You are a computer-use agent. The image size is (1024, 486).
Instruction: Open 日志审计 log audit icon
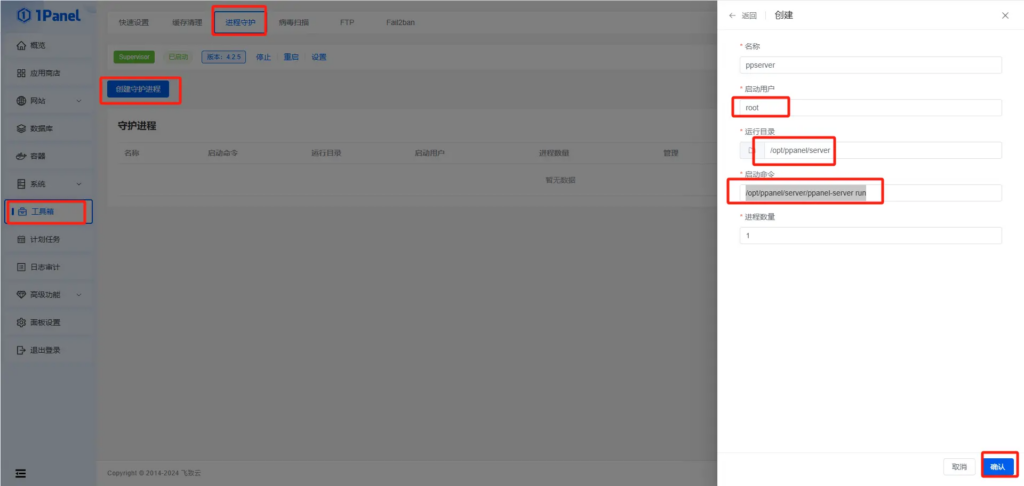21,267
